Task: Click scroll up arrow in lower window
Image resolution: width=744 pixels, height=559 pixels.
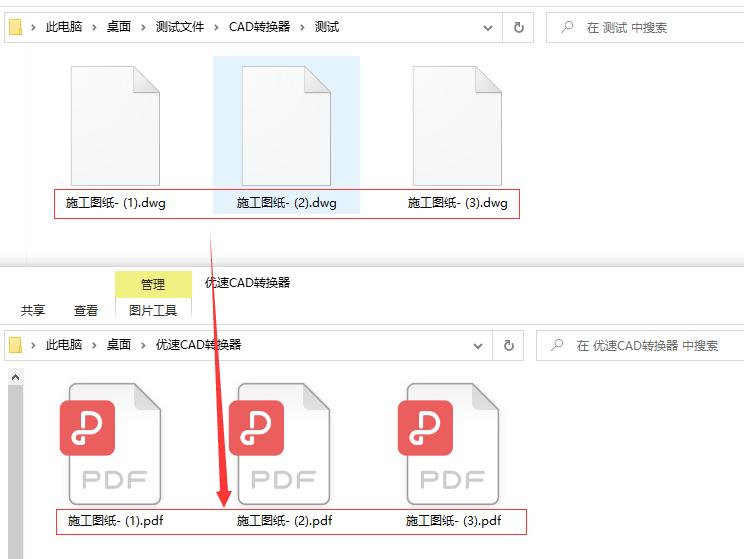Action: (x=15, y=377)
